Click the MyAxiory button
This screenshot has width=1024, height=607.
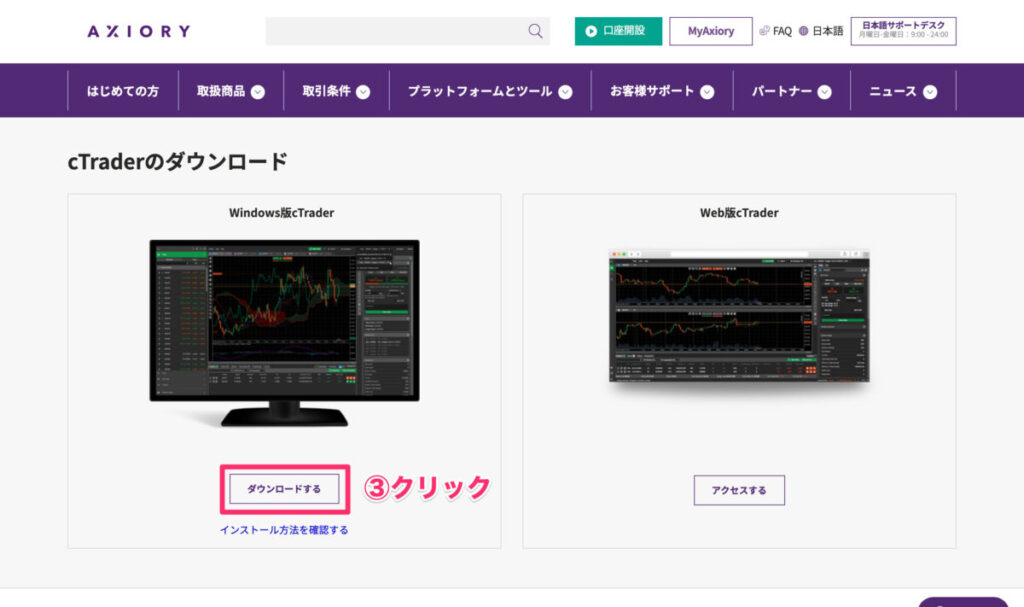click(x=711, y=31)
